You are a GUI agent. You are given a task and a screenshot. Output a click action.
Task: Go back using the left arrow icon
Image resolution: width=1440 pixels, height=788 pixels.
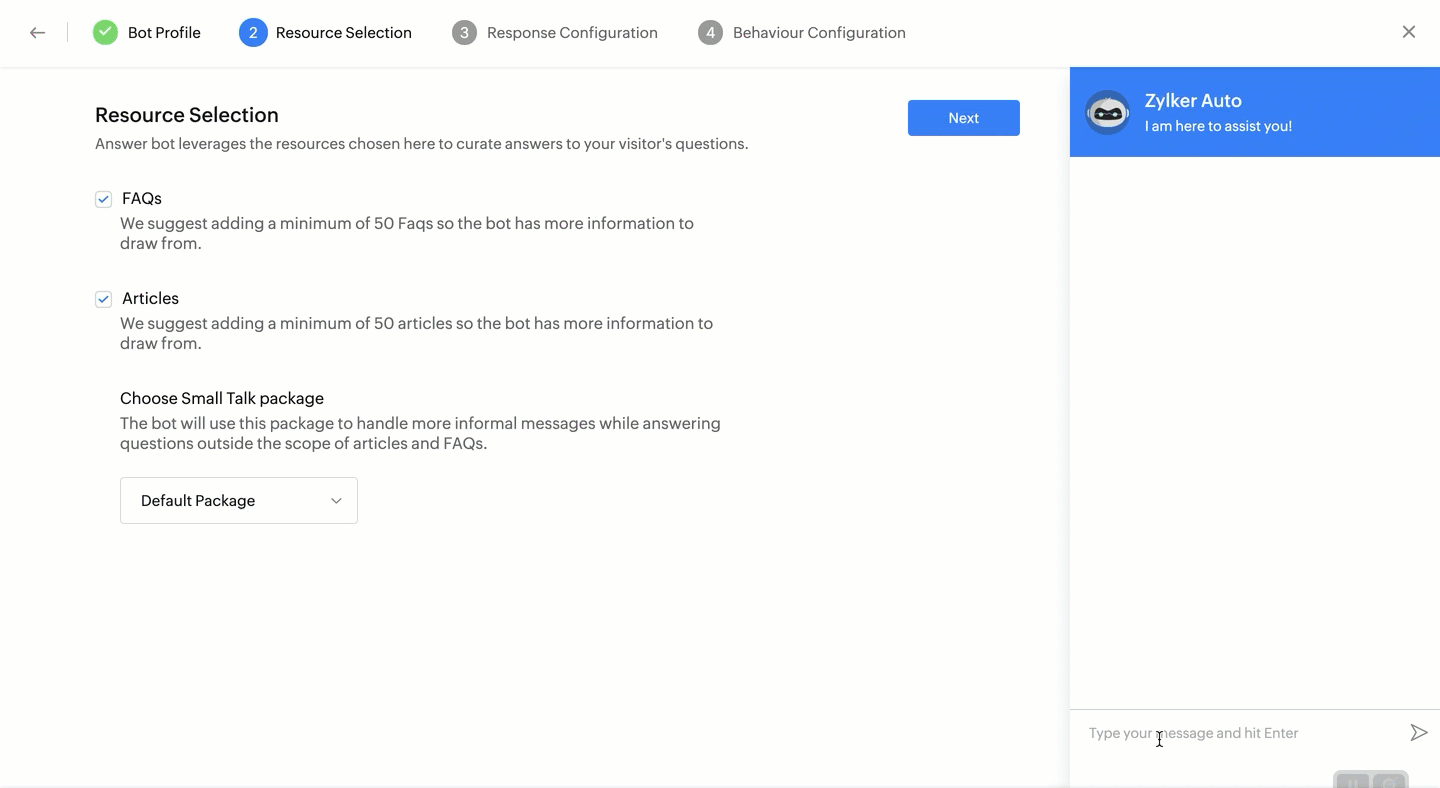coord(37,33)
